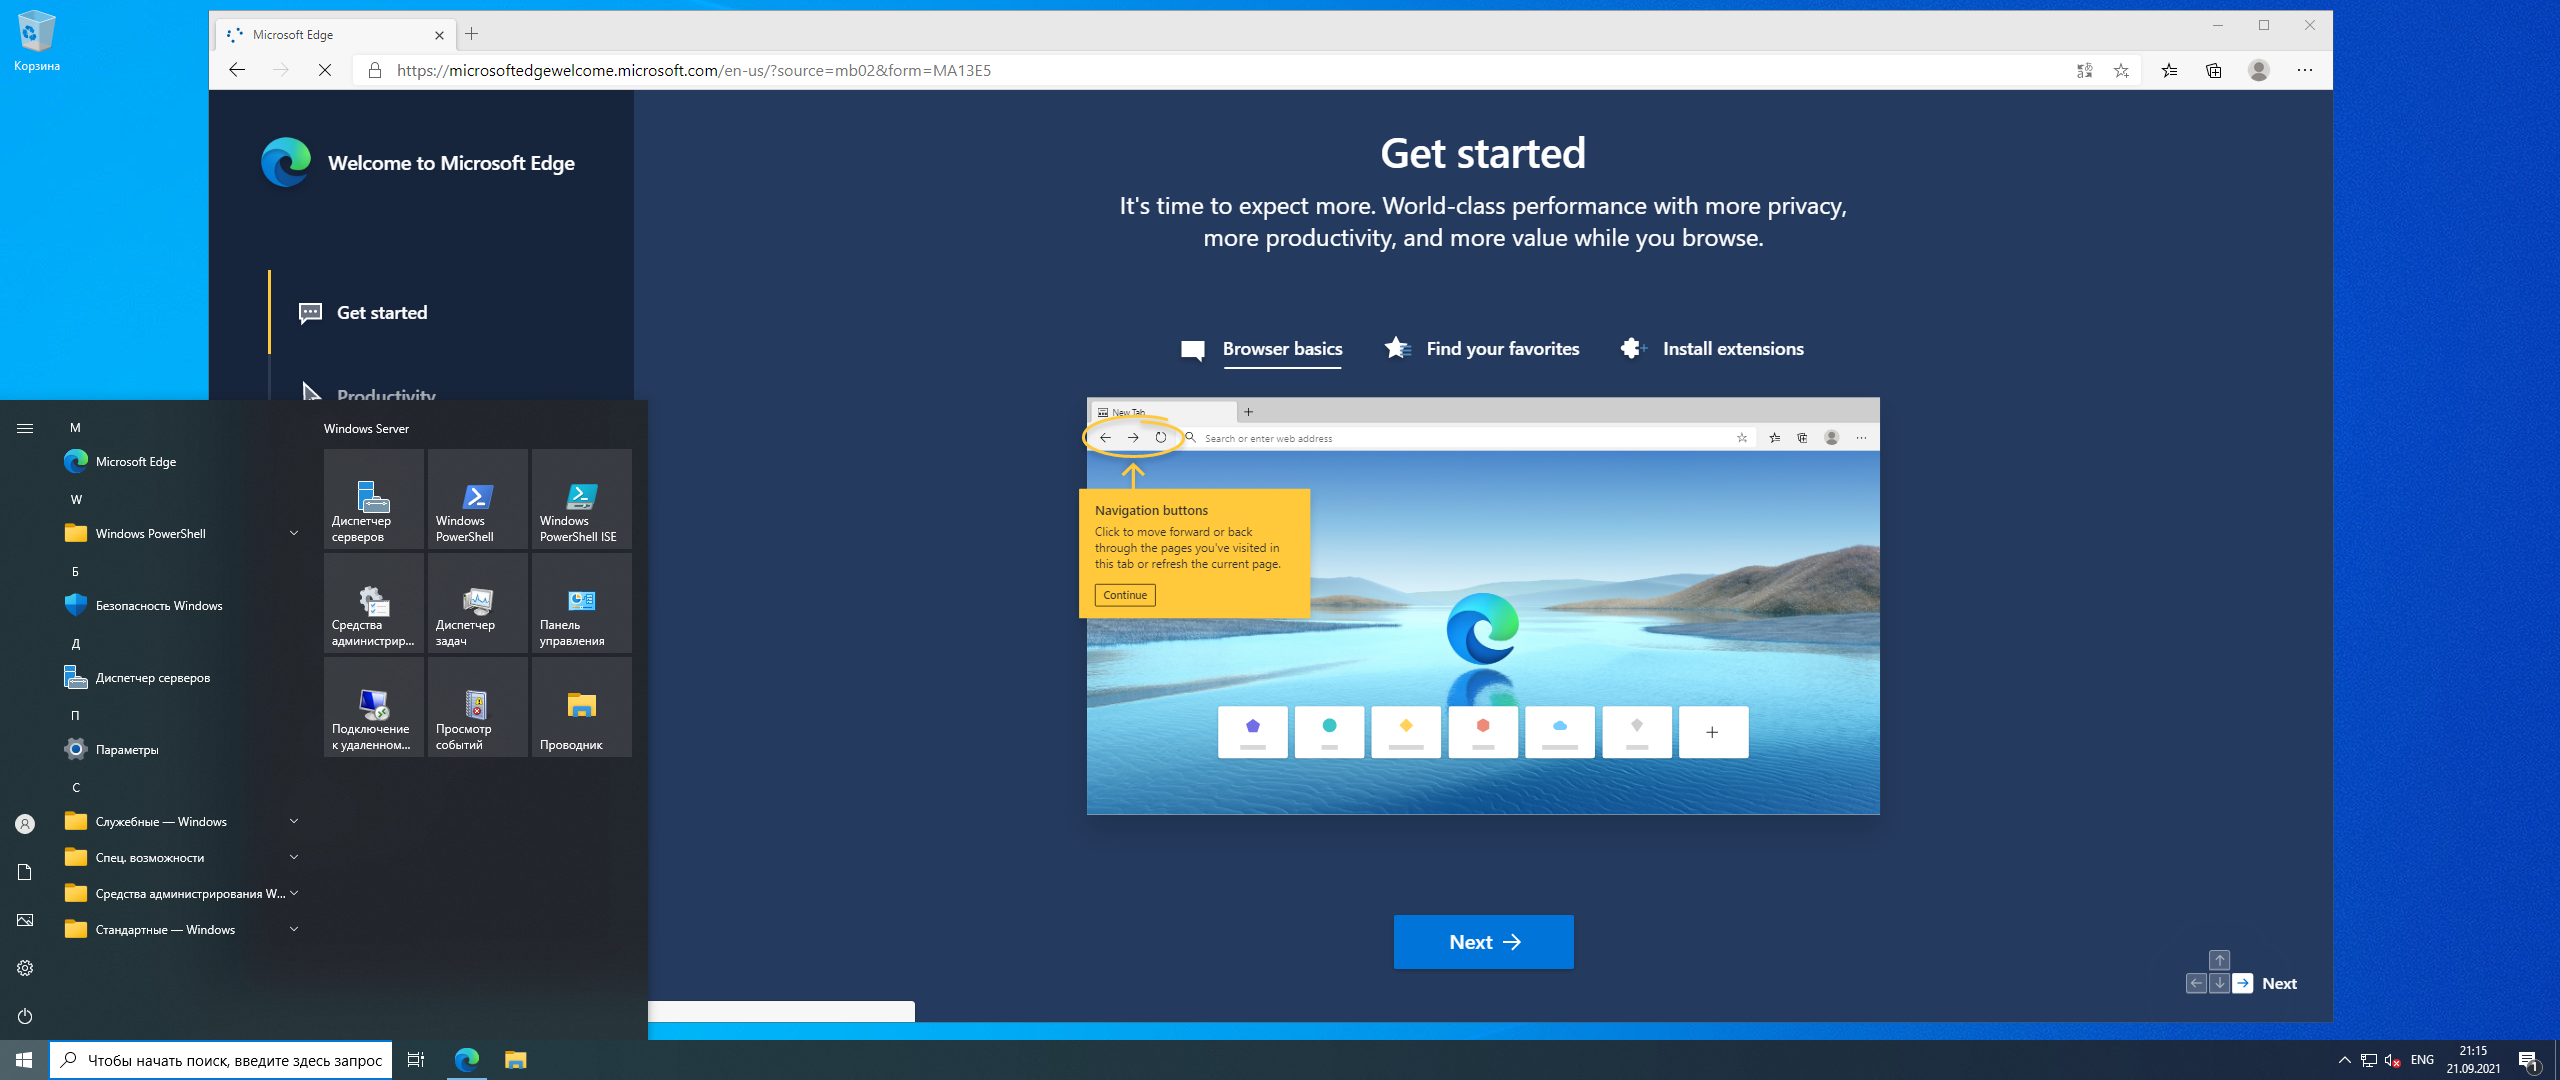Screen dimensions: 2560x1080
Task: Click the Edge back navigation arrow
Action: [x=237, y=70]
